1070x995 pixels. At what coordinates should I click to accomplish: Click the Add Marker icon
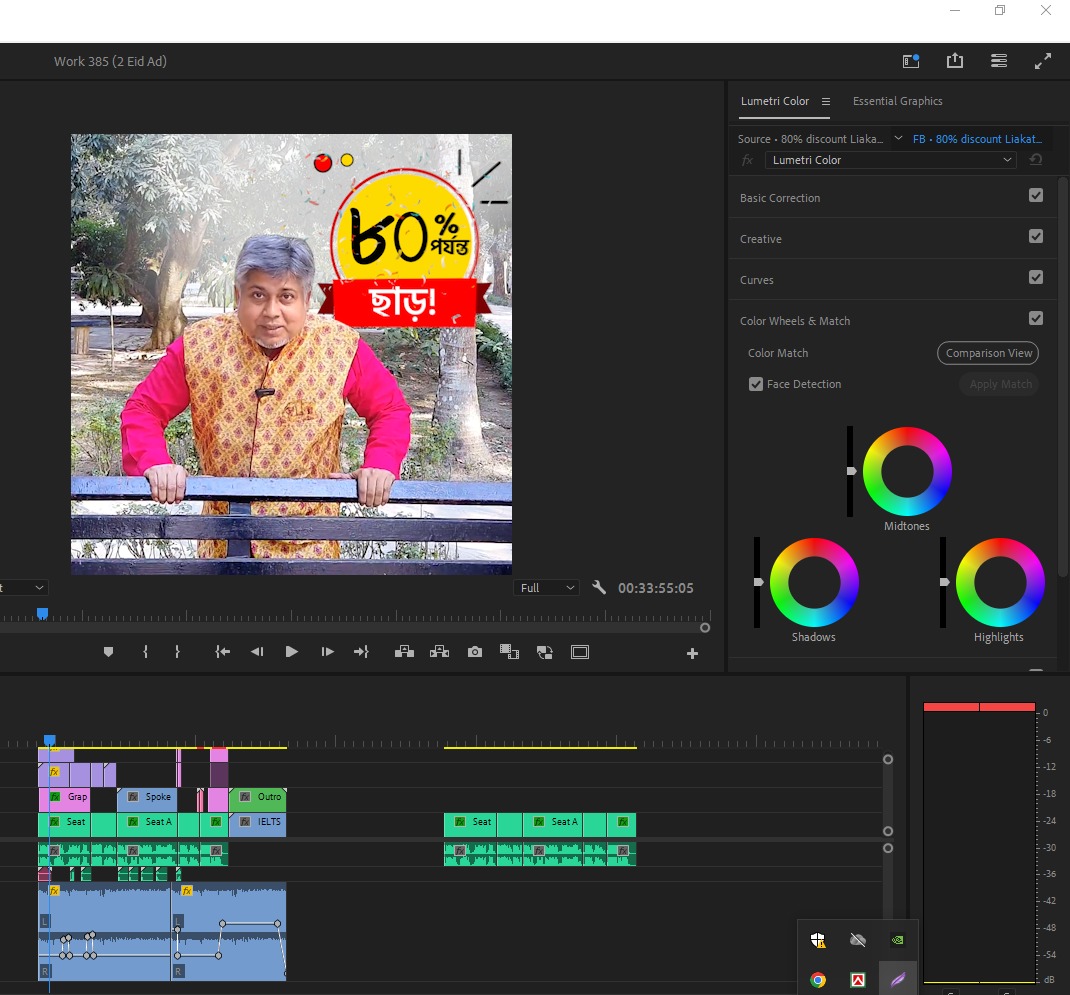pyautogui.click(x=109, y=652)
